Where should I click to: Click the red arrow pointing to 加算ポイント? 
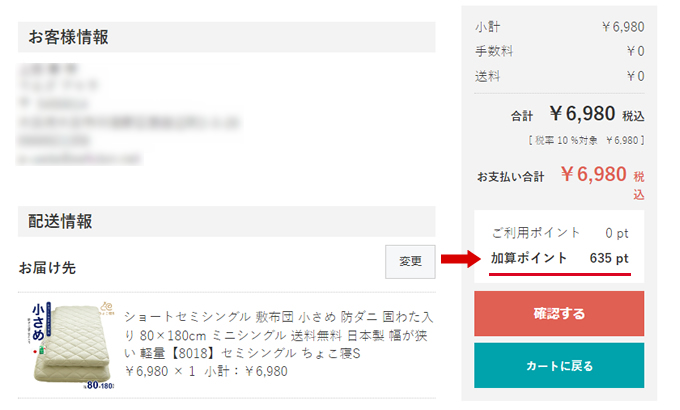461,259
